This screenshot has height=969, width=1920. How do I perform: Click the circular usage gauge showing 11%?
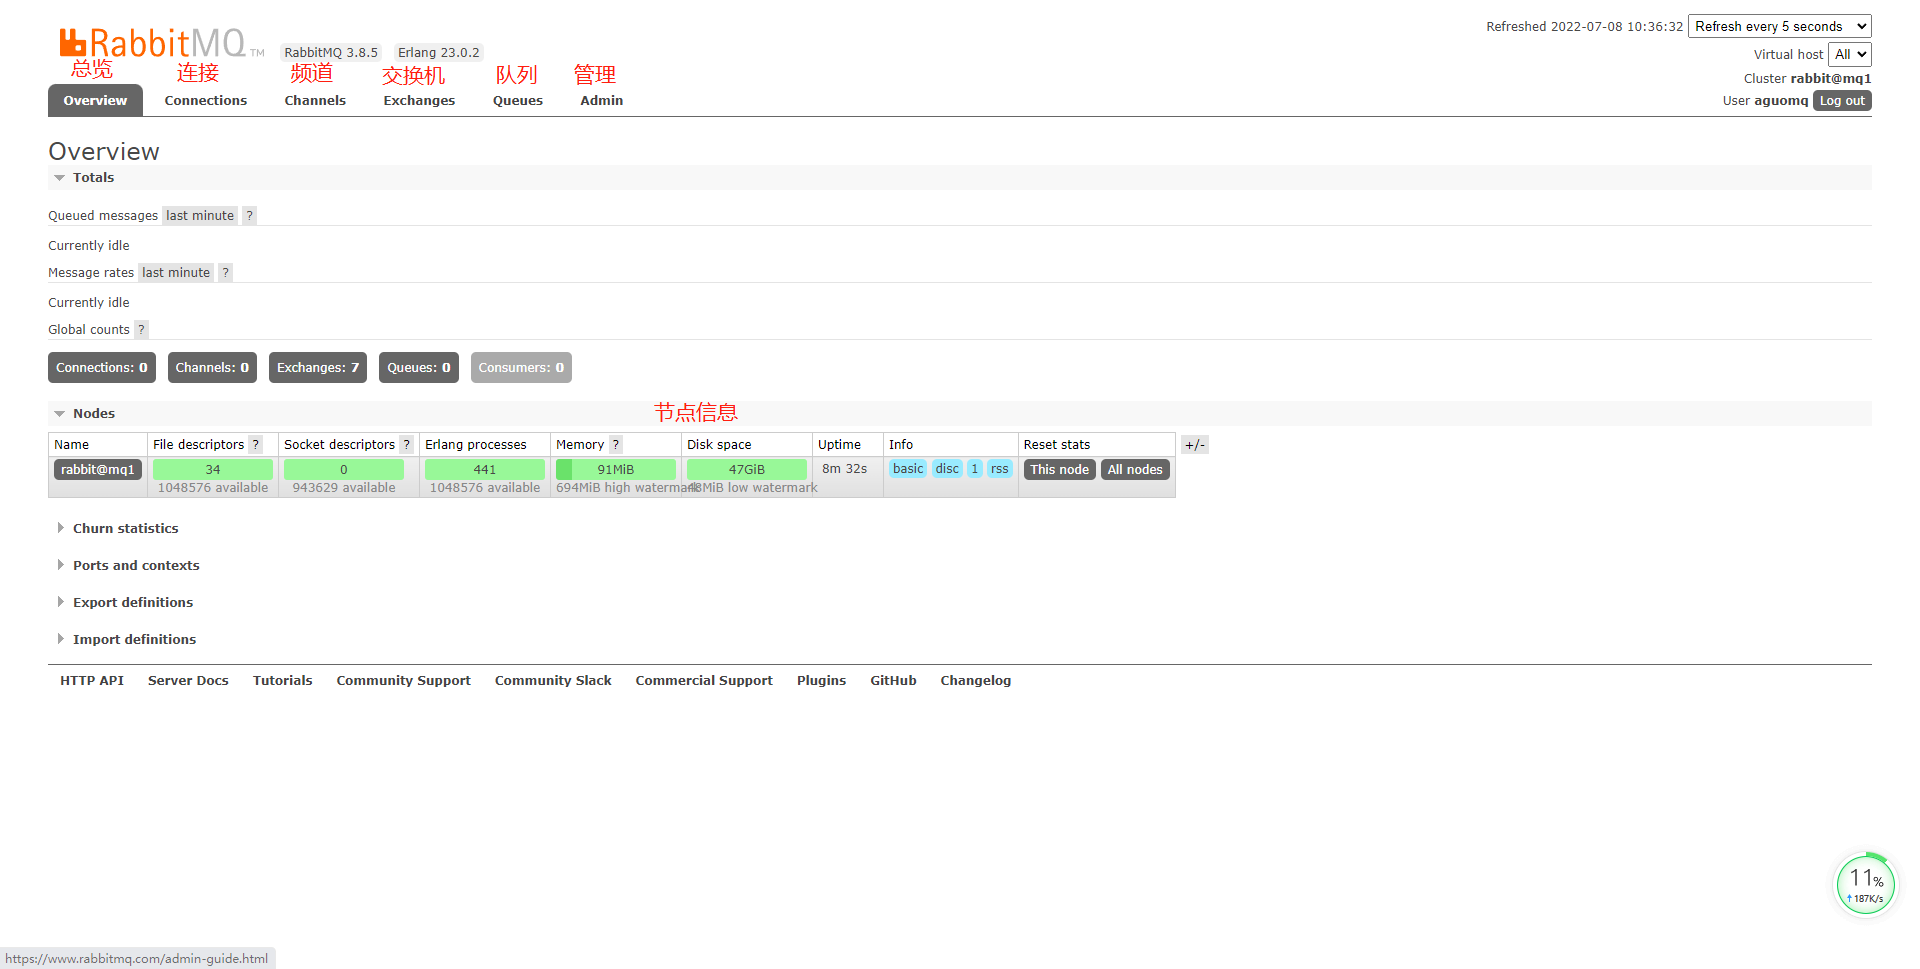click(1864, 883)
